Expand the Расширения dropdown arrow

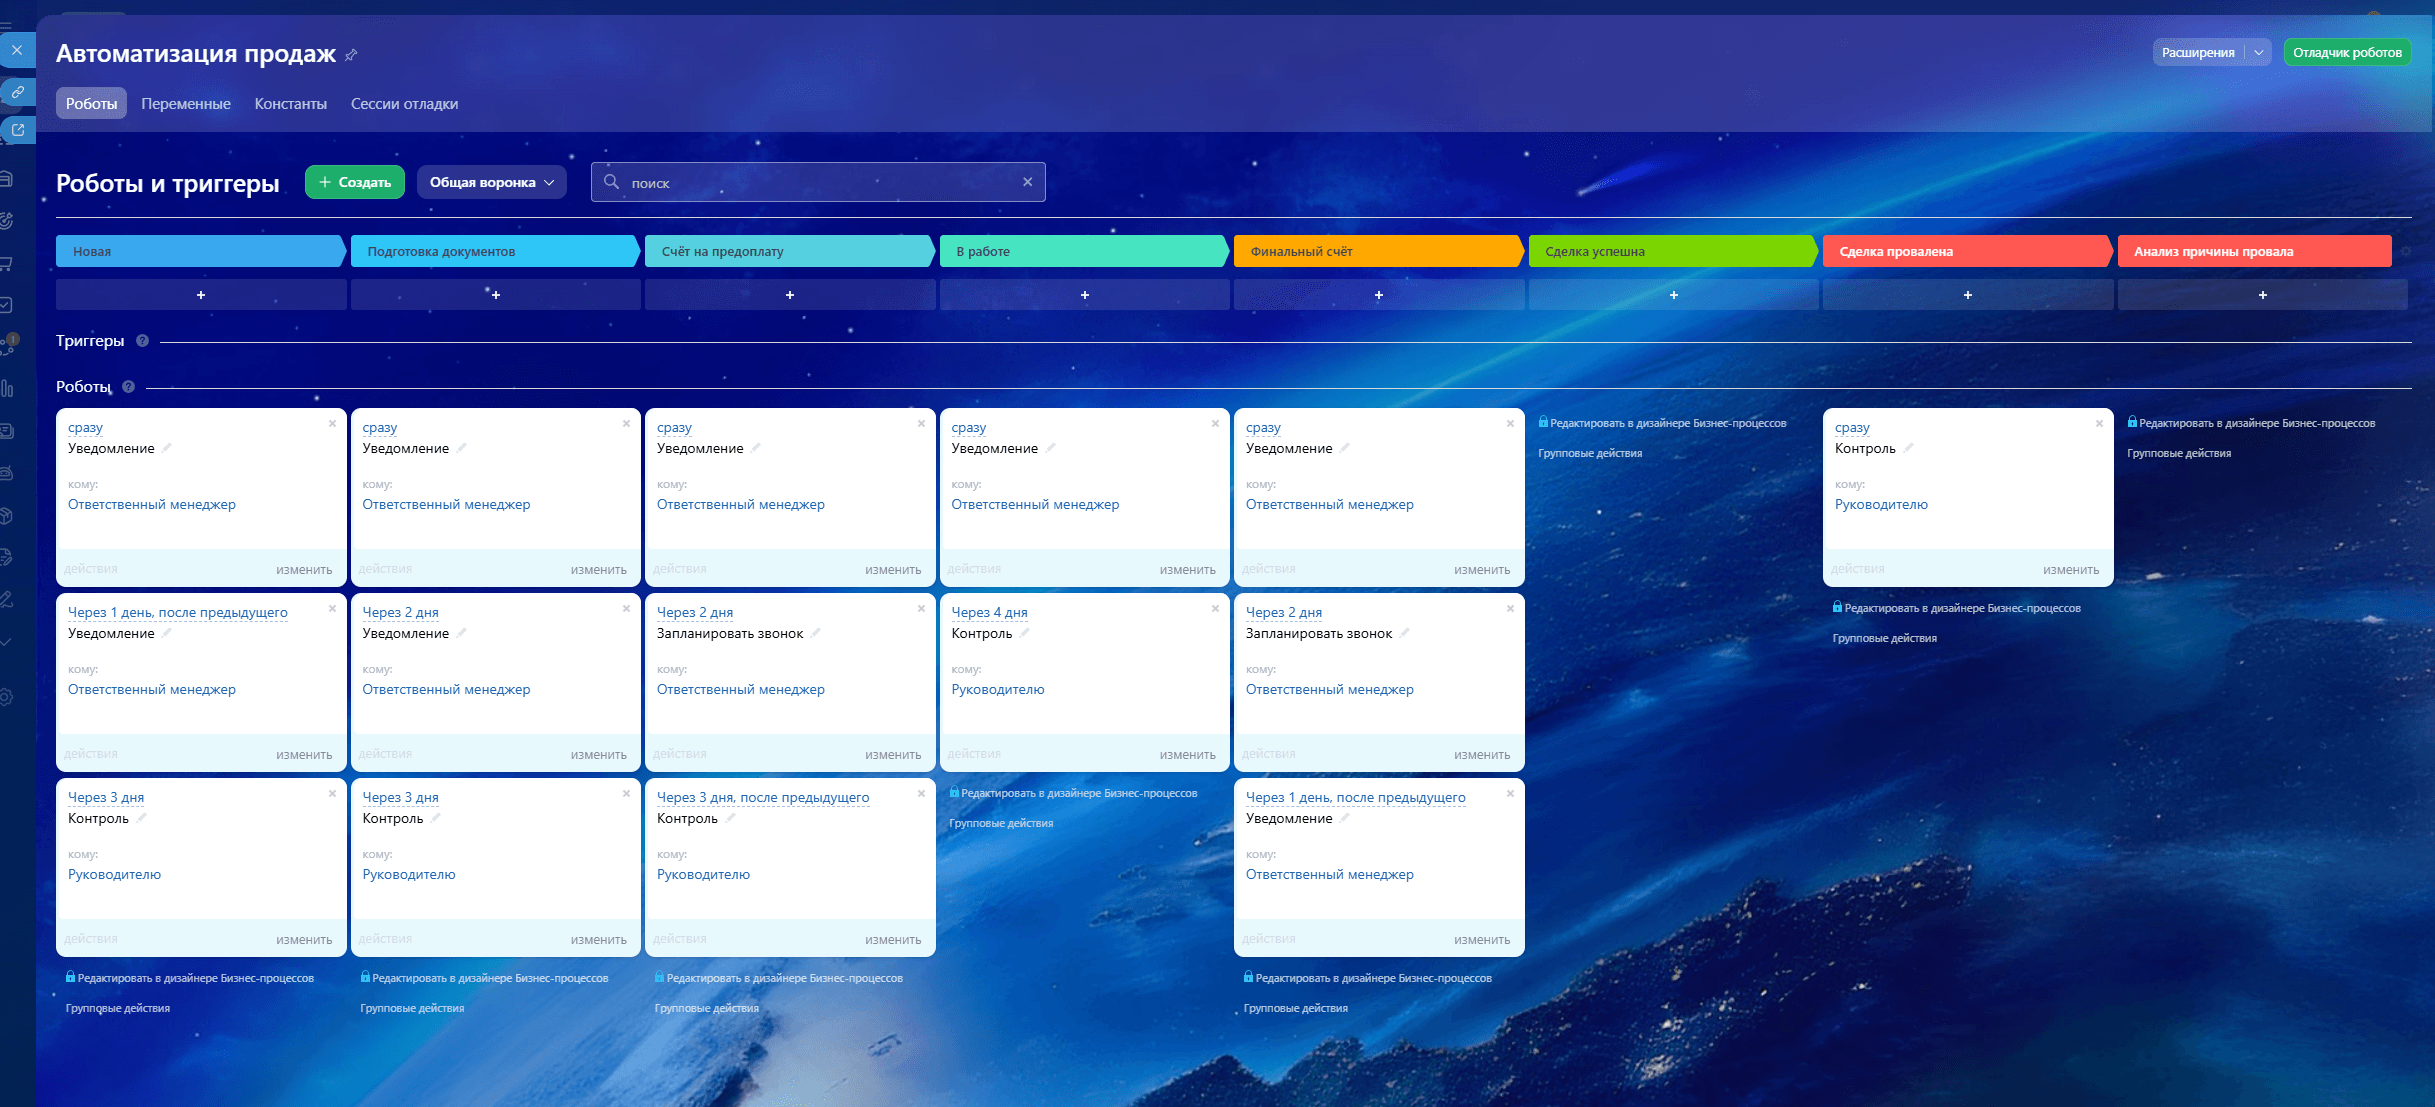pyautogui.click(x=2258, y=53)
